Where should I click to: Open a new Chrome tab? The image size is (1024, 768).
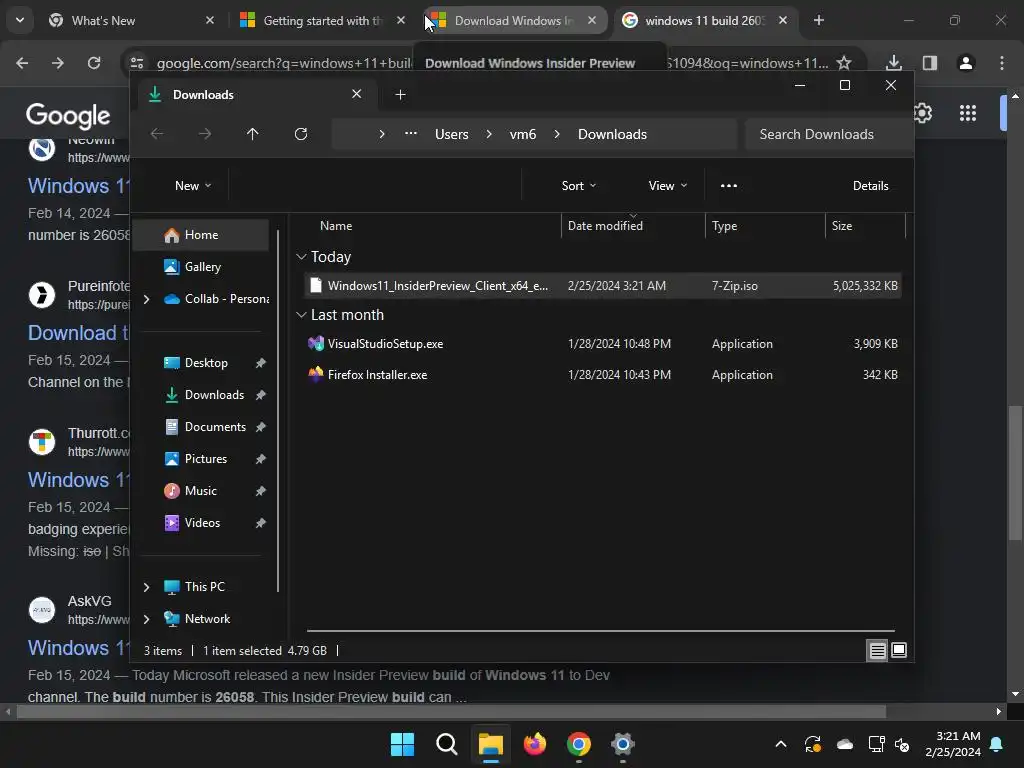pyautogui.click(x=818, y=21)
